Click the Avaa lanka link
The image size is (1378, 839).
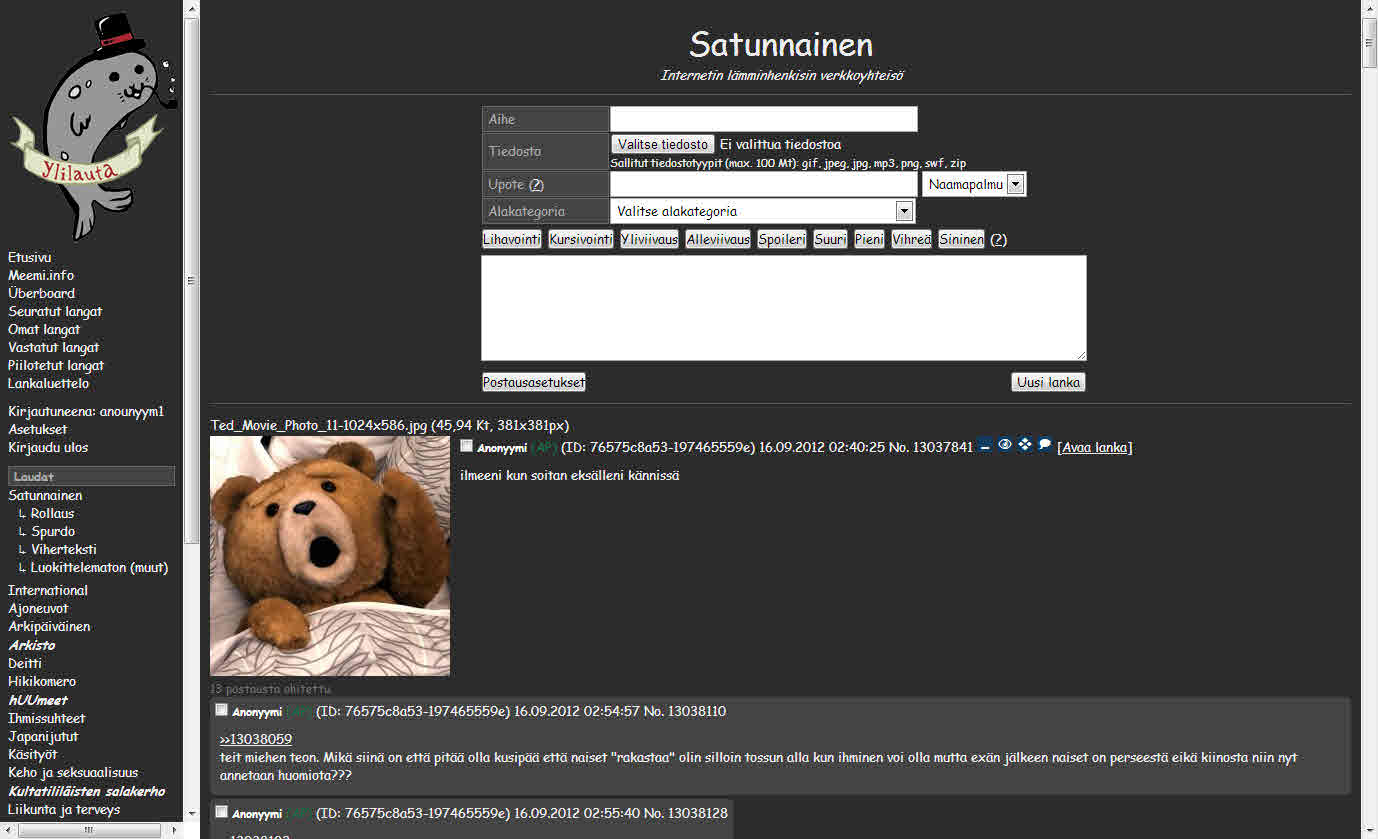point(1095,447)
